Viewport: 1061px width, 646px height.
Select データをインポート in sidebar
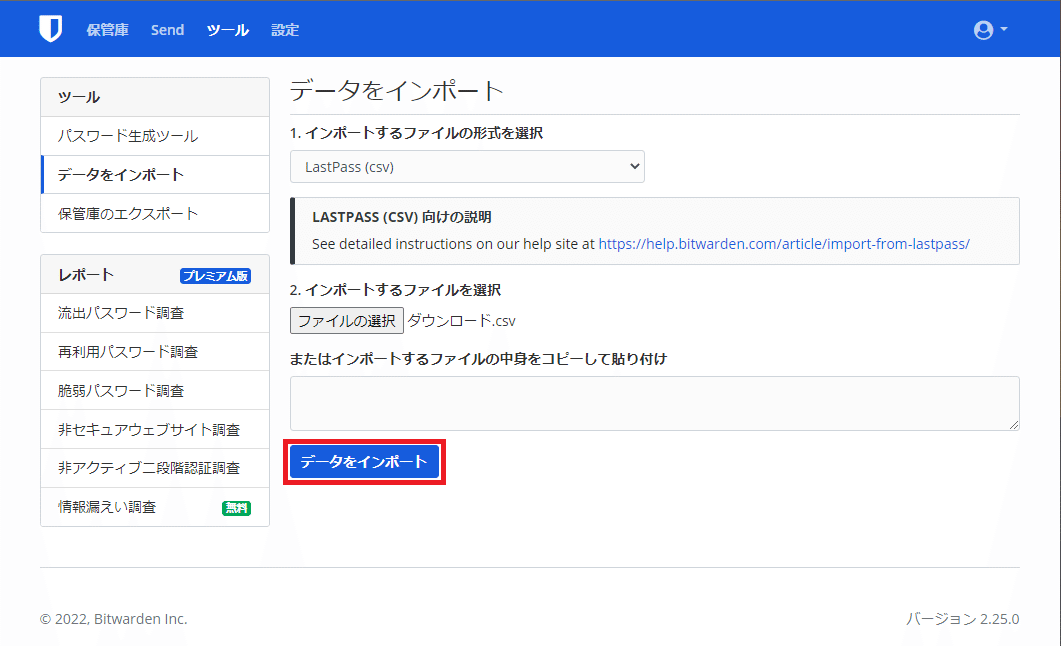point(155,175)
